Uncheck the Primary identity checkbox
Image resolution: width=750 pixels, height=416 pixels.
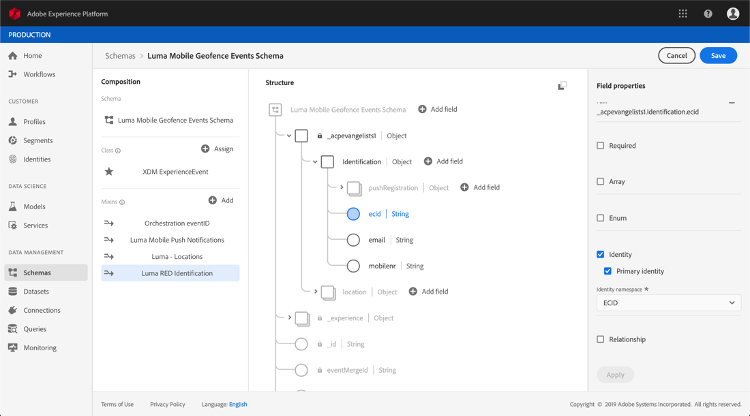click(607, 271)
